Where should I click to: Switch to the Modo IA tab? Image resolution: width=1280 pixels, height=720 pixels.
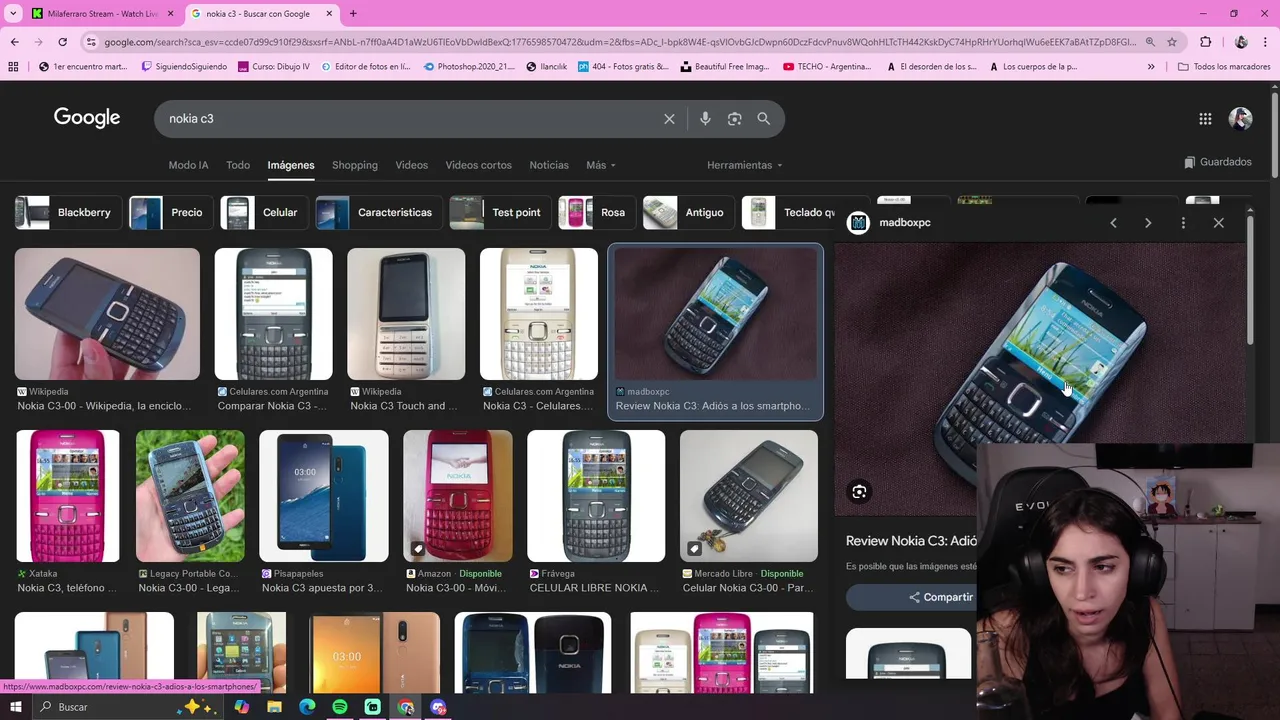[x=188, y=165]
